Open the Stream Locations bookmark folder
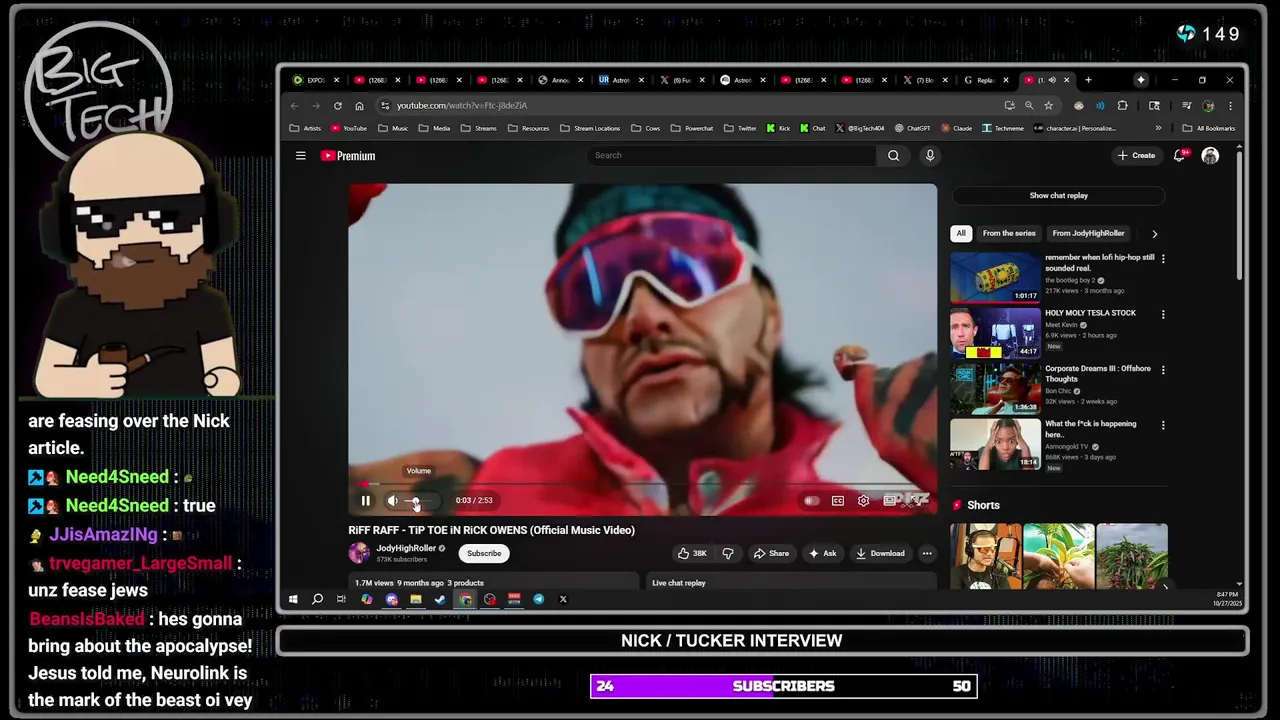Screen dimensions: 1280x720 coord(591,128)
